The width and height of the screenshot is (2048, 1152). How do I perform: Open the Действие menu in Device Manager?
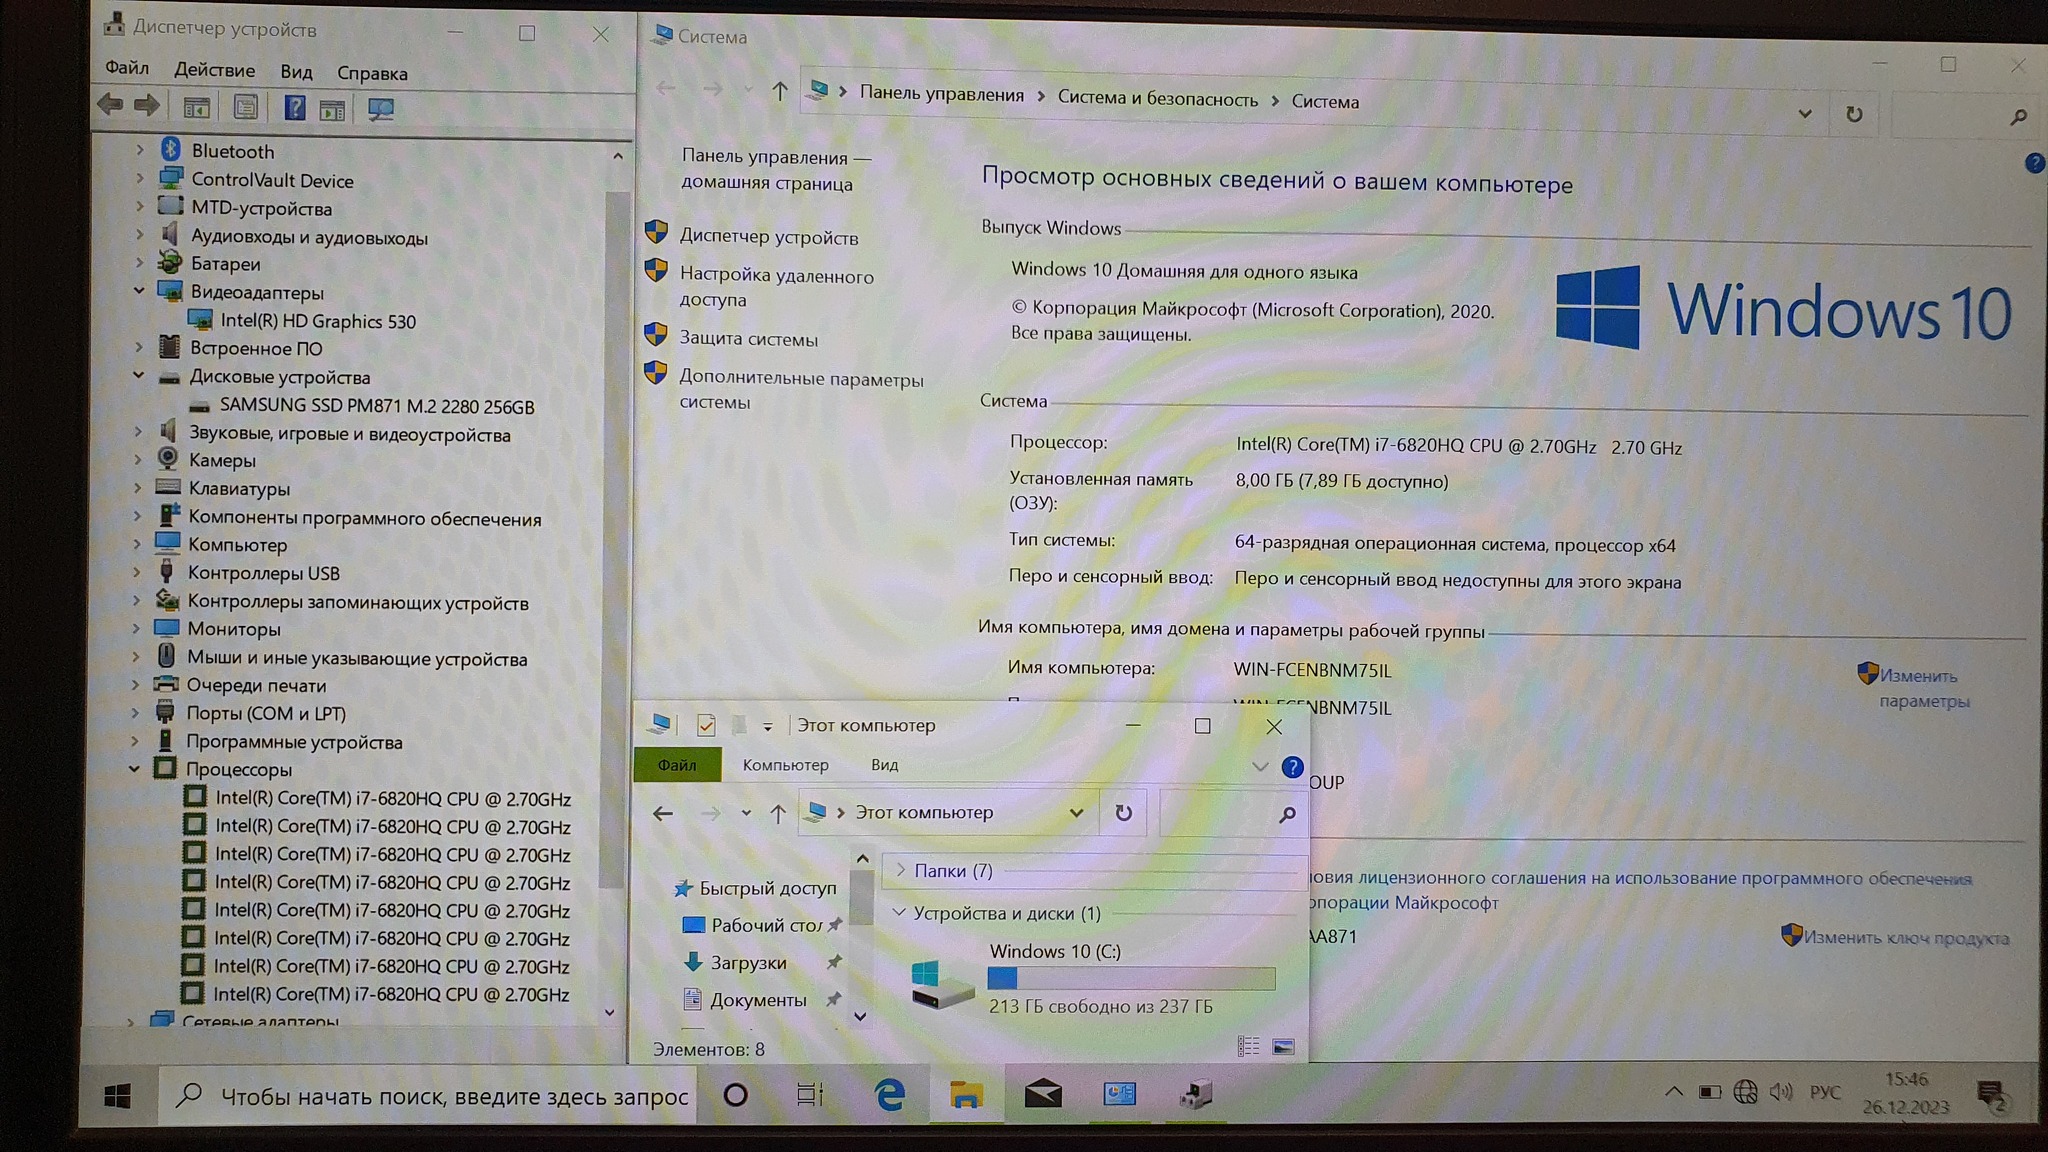point(214,70)
